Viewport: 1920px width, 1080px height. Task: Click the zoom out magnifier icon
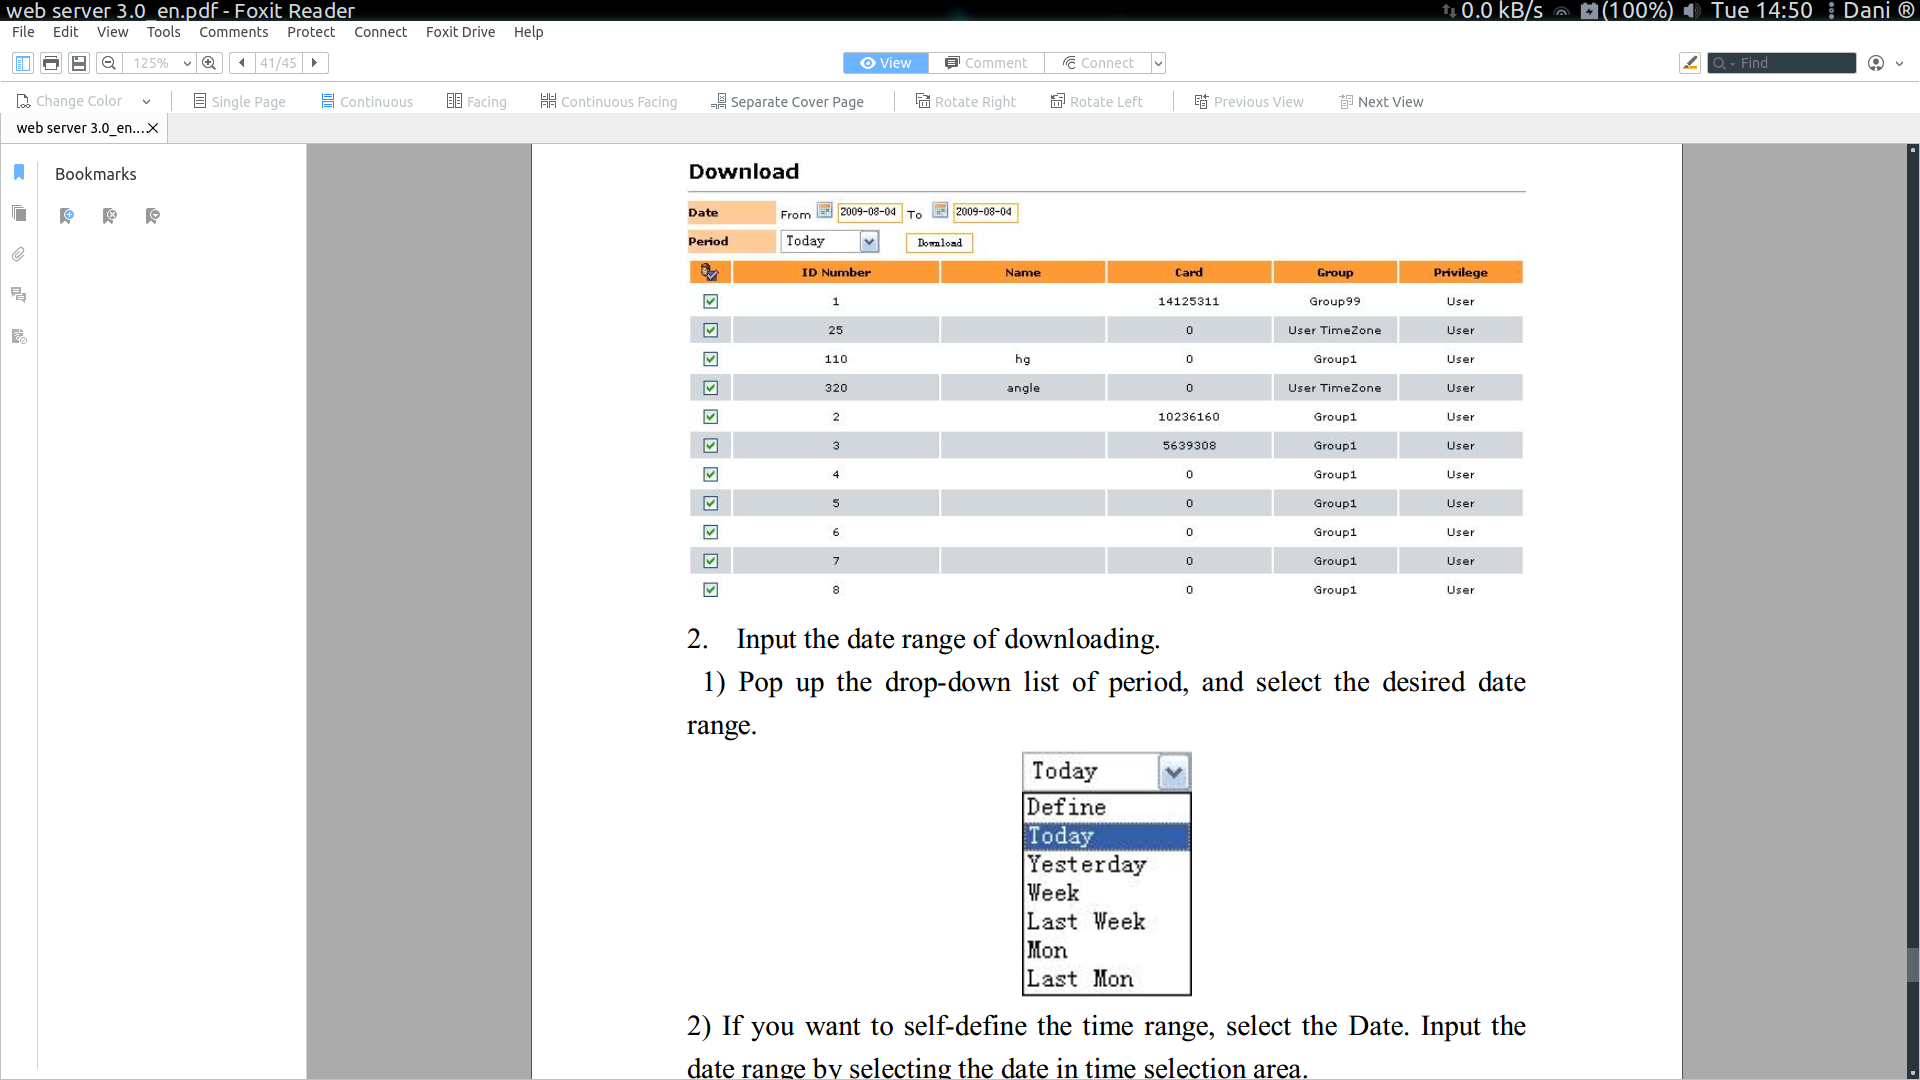(109, 63)
